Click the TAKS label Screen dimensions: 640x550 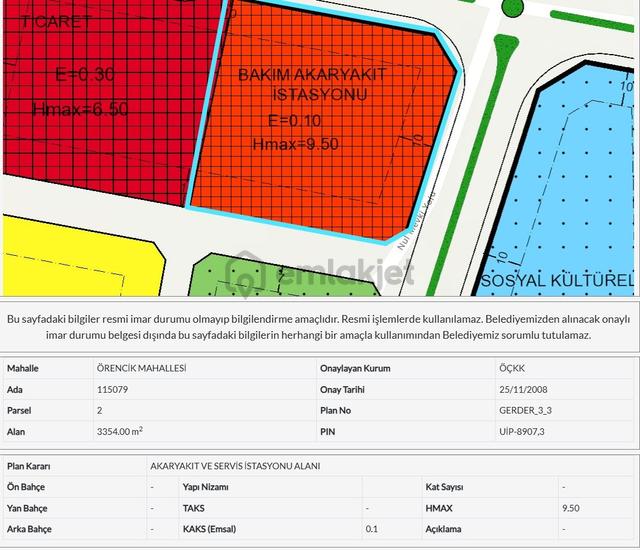click(x=193, y=508)
